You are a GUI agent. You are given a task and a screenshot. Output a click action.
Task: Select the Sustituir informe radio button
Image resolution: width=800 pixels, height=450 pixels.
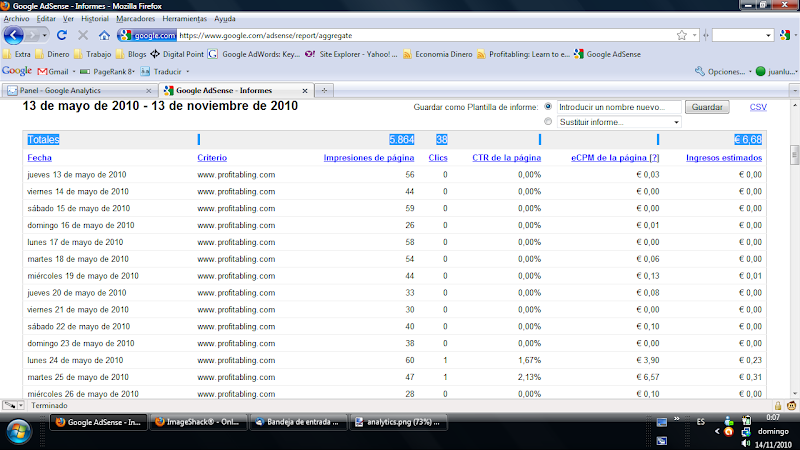pyautogui.click(x=548, y=121)
